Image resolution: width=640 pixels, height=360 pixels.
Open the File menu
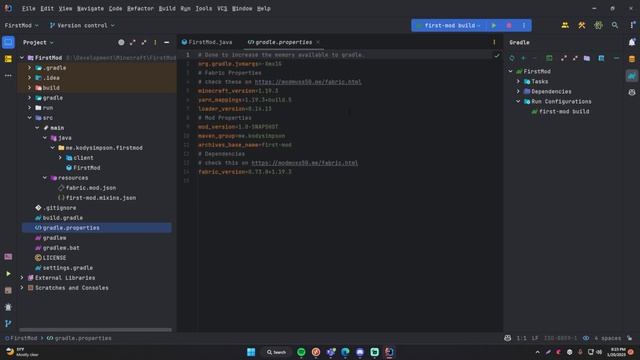tap(28, 8)
